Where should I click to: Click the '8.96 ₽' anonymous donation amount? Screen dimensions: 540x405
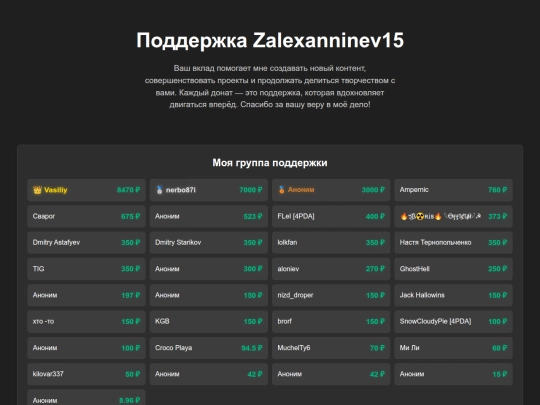129,401
